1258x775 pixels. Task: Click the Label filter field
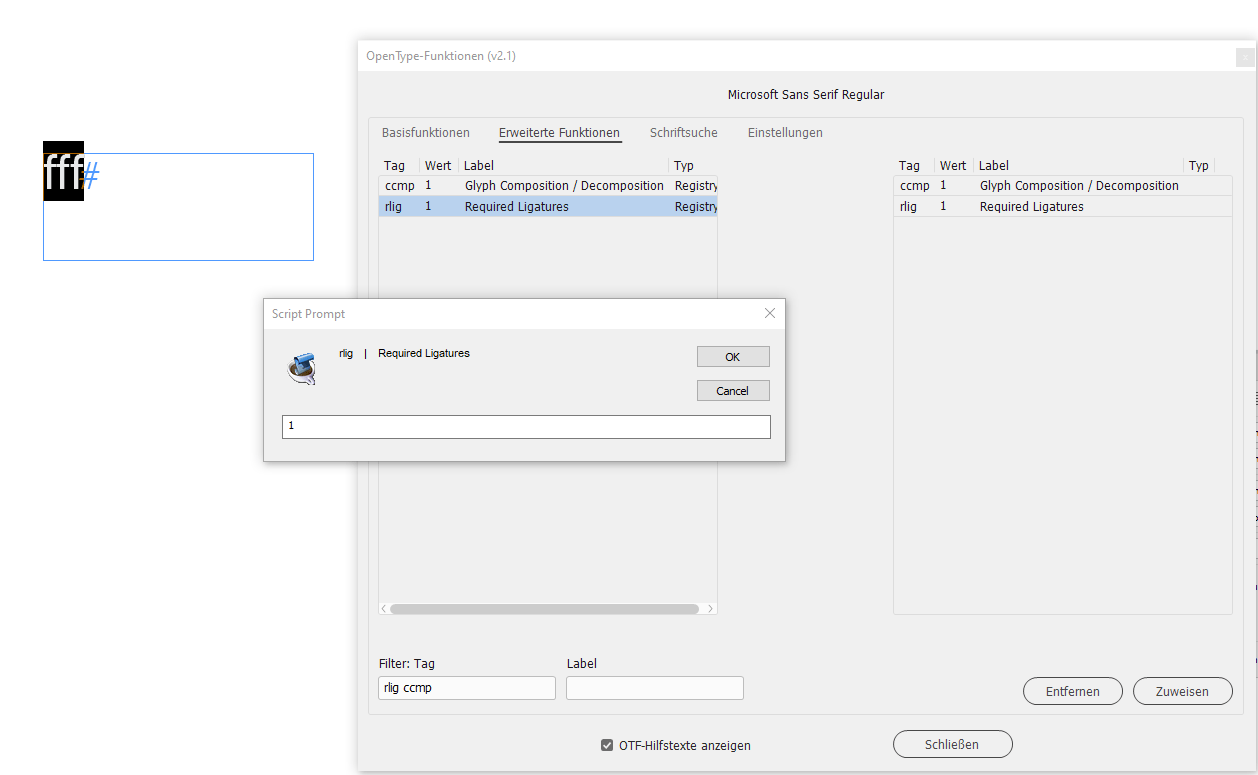pyautogui.click(x=654, y=688)
